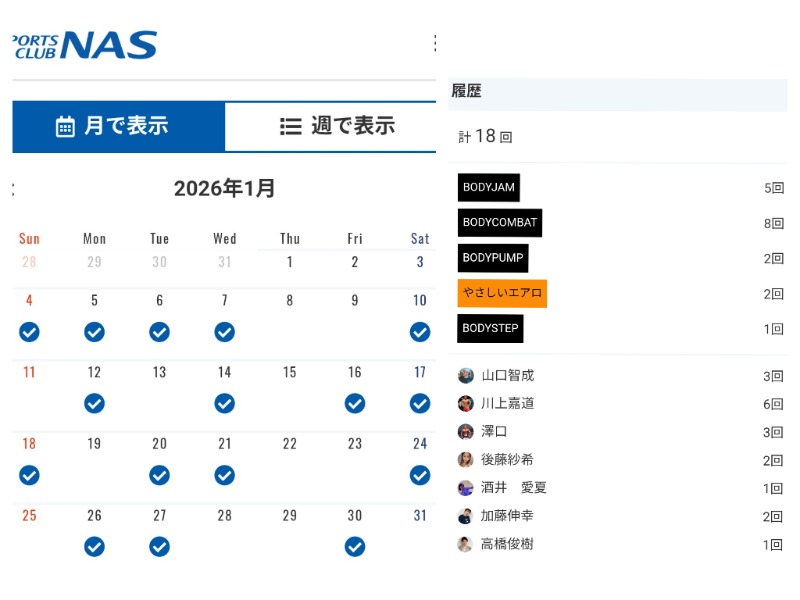Click the avatar next to 加藤伸幸
Image resolution: width=800 pixels, height=600 pixels.
tap(466, 516)
